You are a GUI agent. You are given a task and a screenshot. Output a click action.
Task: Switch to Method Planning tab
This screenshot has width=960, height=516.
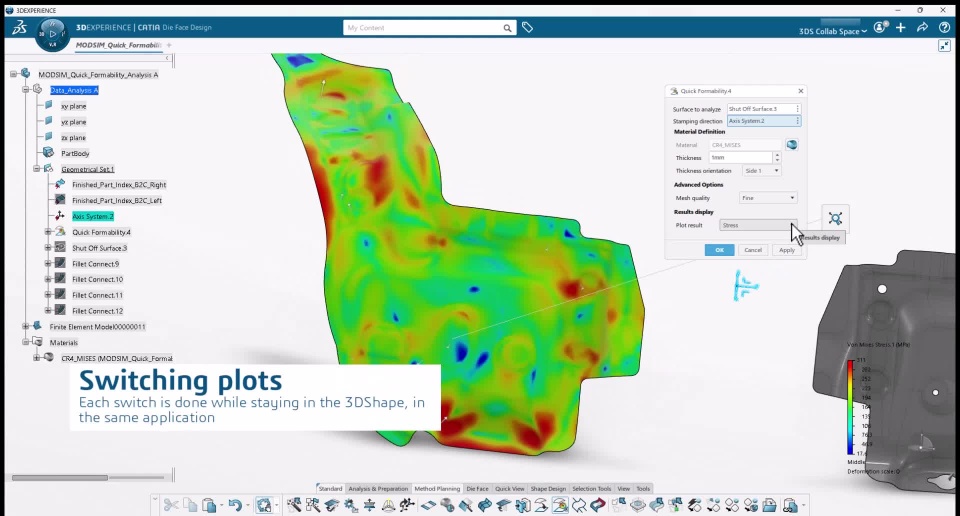tap(437, 488)
